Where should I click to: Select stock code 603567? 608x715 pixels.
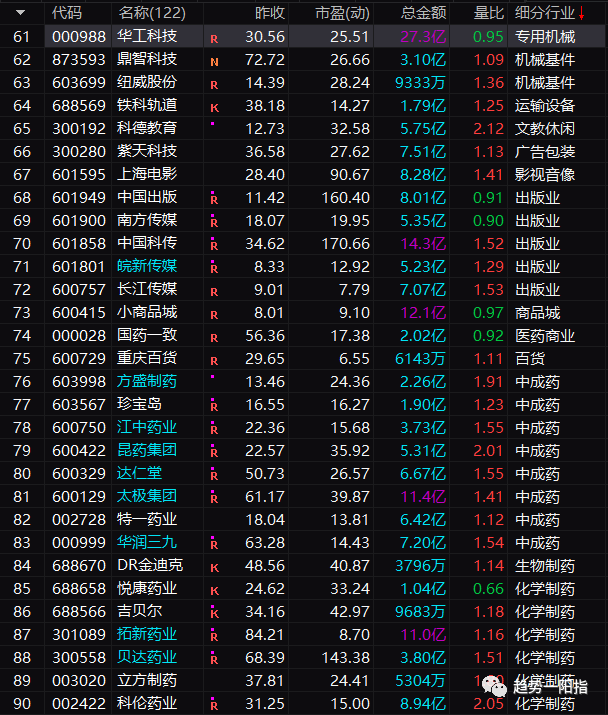coord(78,404)
